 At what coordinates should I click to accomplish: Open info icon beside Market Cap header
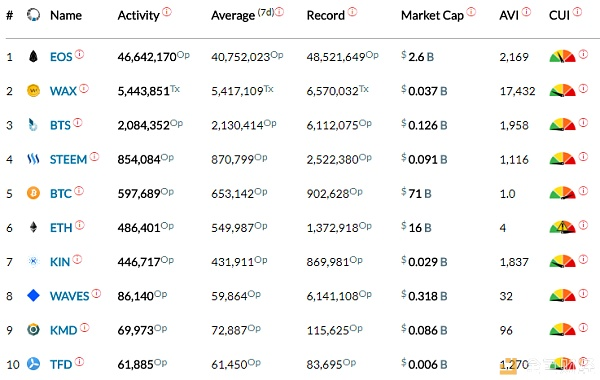coord(471,12)
